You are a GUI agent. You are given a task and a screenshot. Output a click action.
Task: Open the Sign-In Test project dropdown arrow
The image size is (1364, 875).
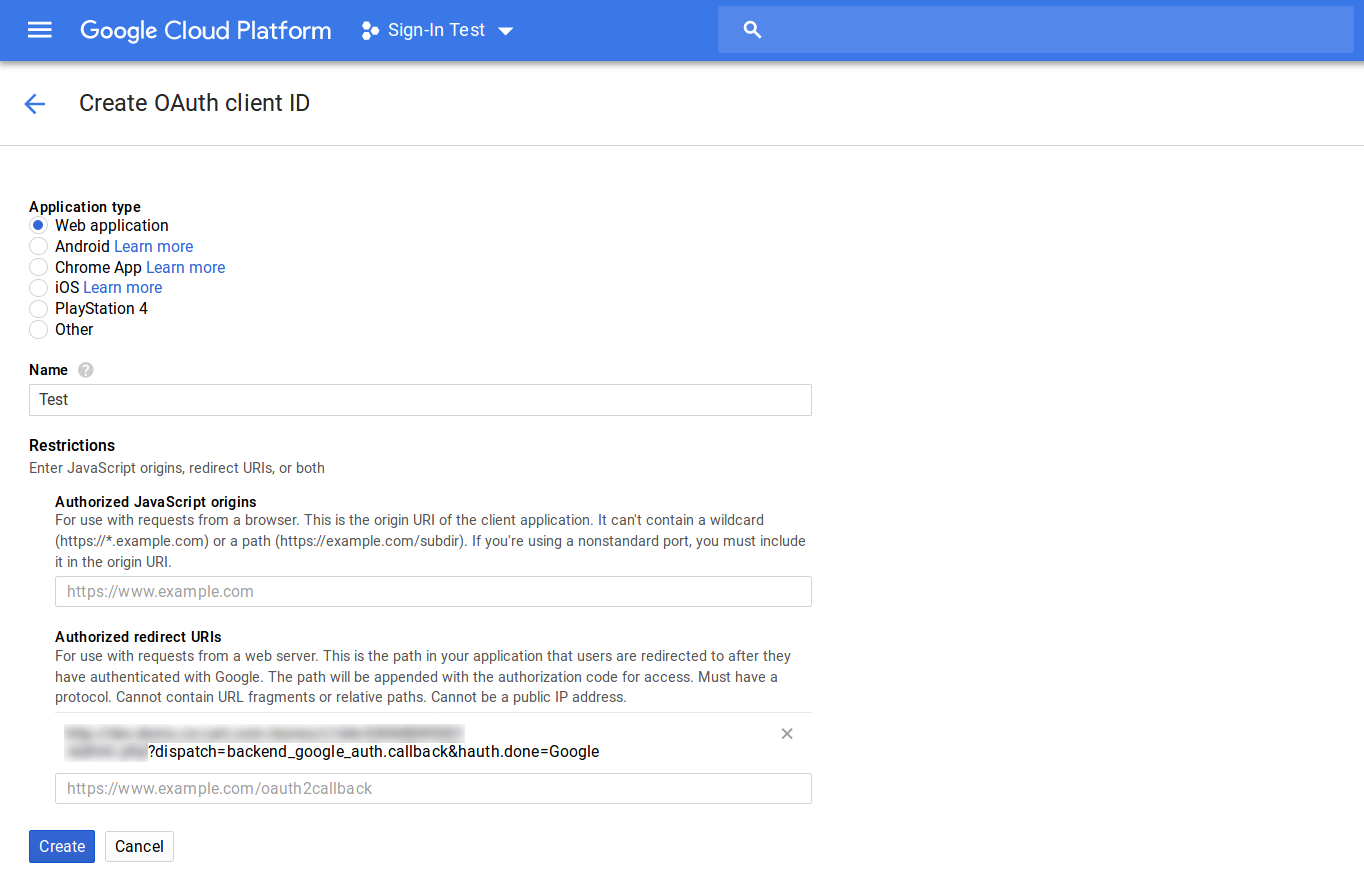coord(506,31)
